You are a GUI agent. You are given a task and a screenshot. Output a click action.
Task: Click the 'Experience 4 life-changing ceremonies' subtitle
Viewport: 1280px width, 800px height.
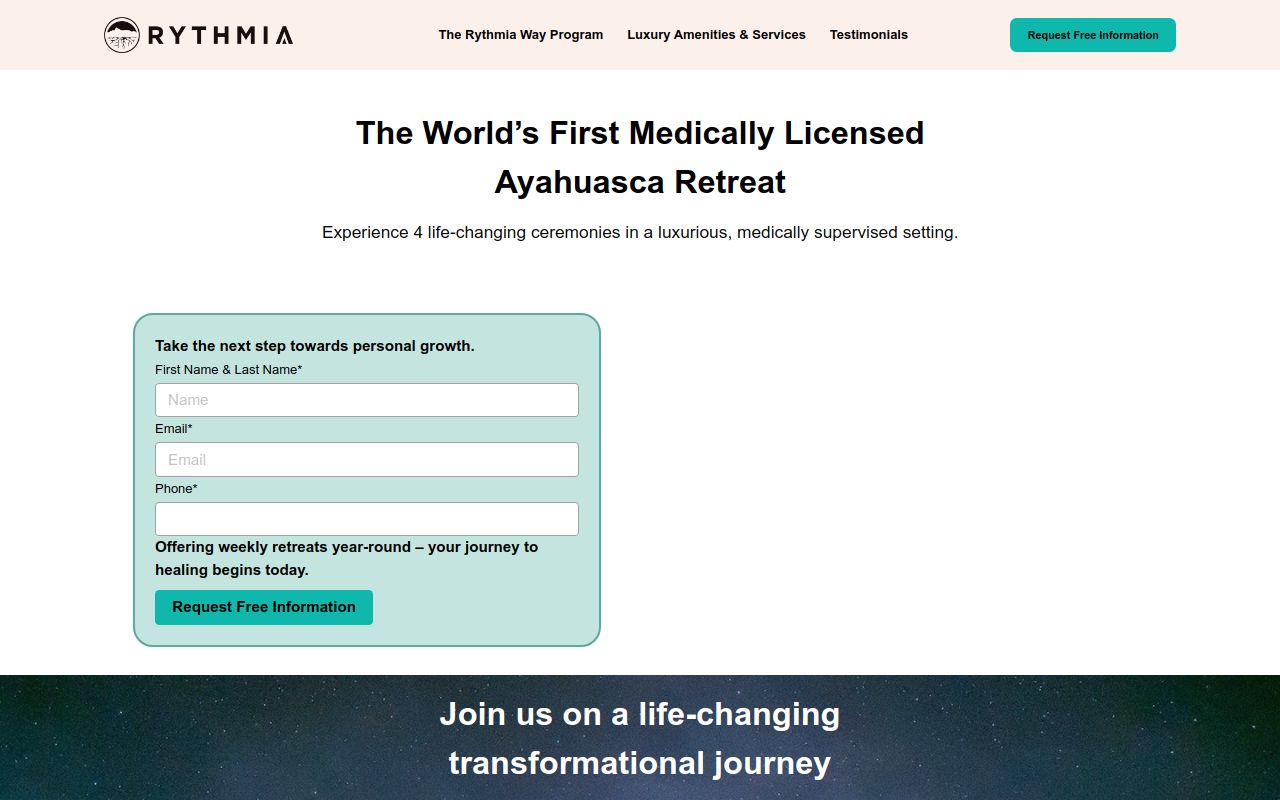pos(640,233)
